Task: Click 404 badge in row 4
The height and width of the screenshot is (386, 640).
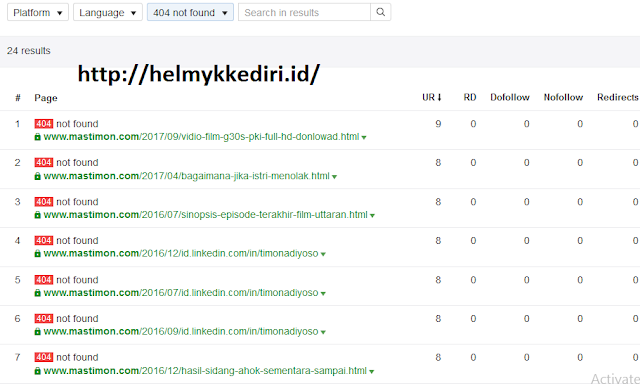Action: pyautogui.click(x=44, y=240)
